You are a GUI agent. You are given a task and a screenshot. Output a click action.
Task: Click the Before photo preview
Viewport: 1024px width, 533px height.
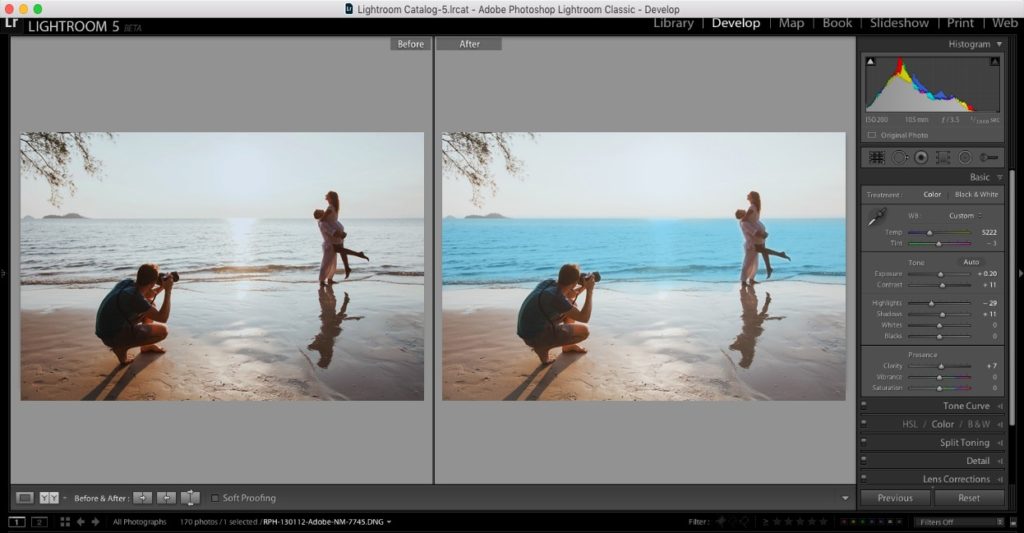click(x=222, y=266)
